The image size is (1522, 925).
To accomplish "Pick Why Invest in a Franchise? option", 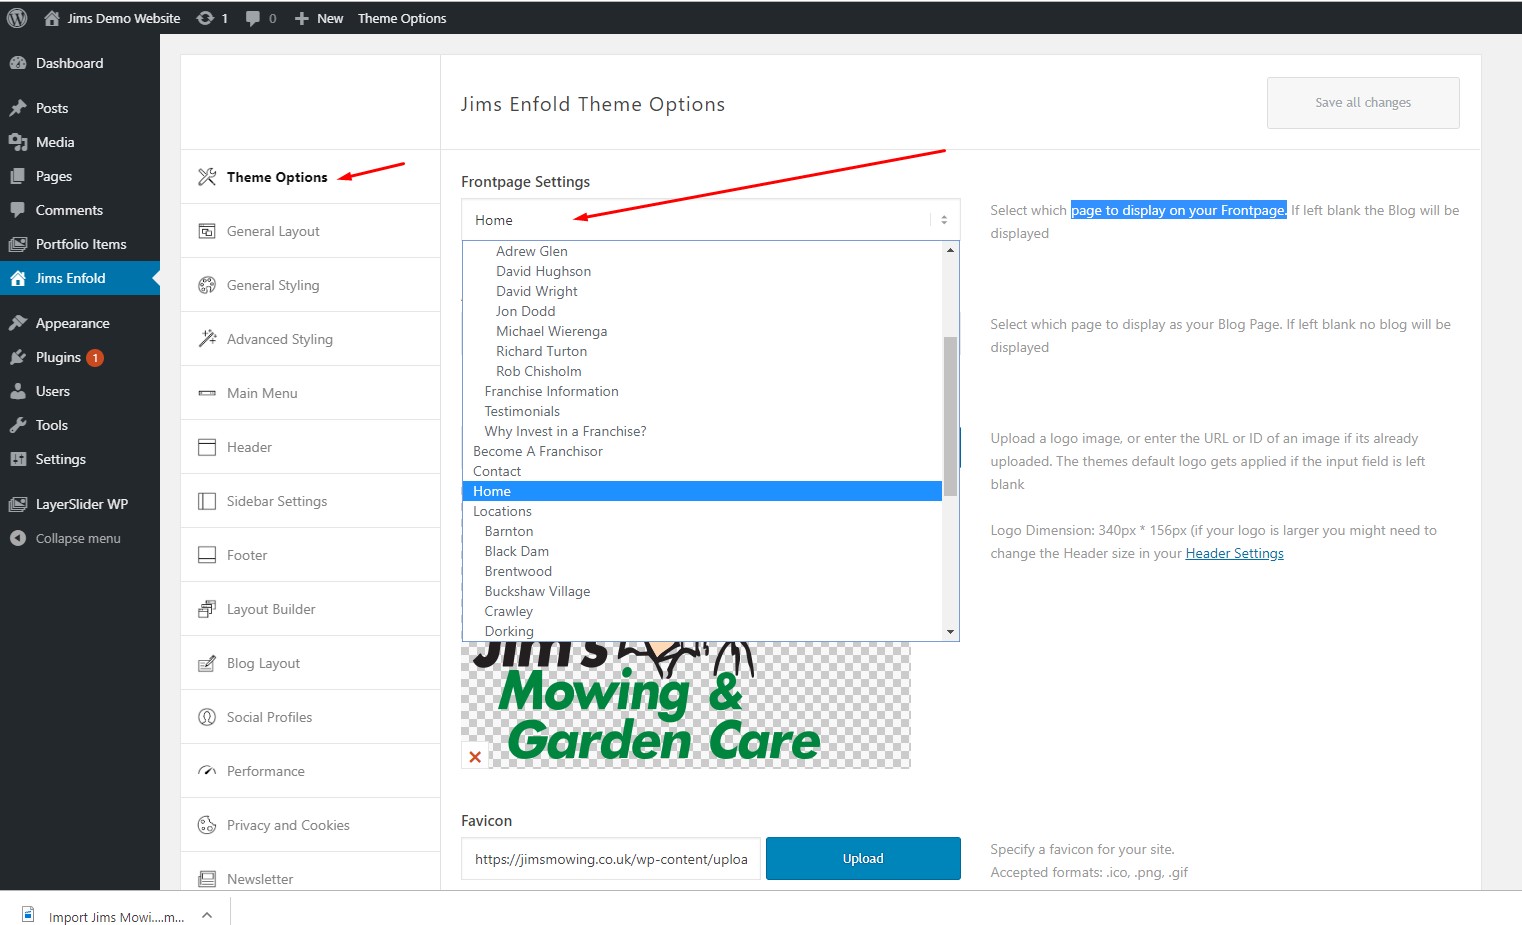I will (x=702, y=431).
